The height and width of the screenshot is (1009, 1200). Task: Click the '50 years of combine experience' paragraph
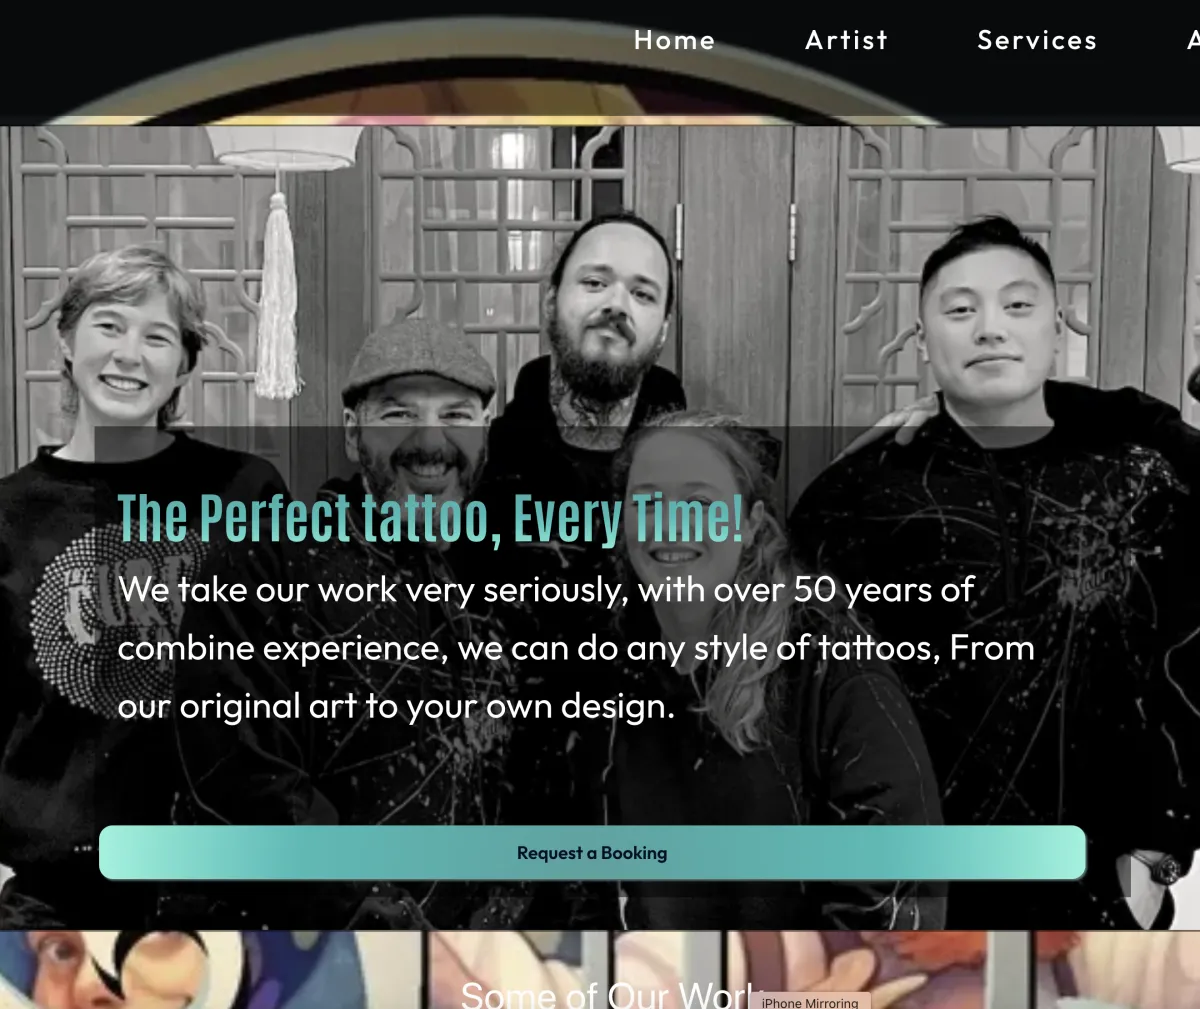click(576, 648)
